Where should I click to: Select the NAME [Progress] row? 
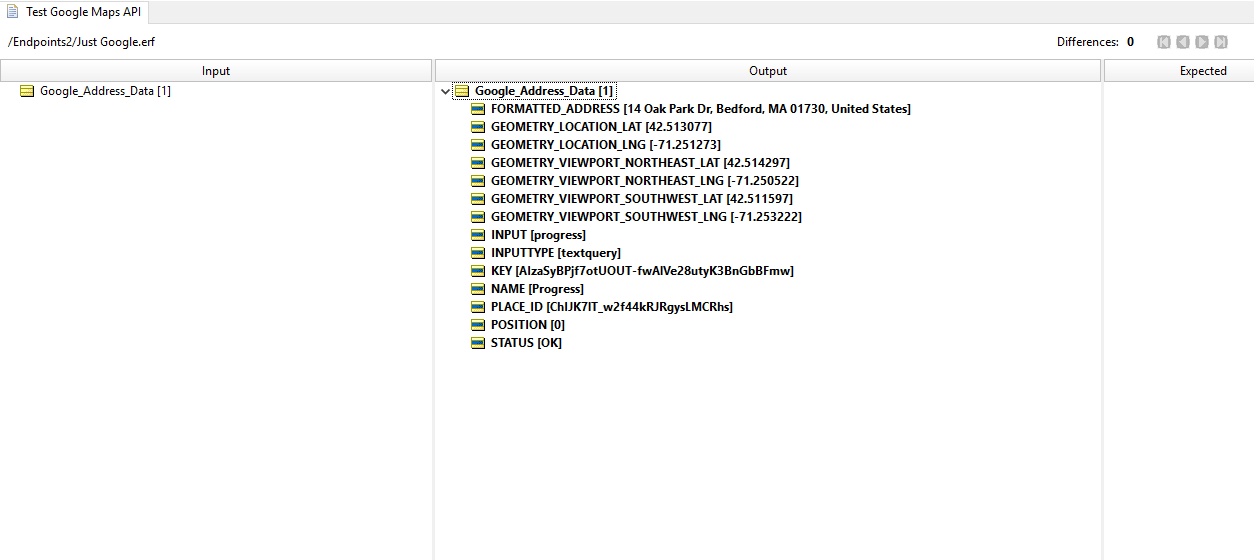coord(537,289)
